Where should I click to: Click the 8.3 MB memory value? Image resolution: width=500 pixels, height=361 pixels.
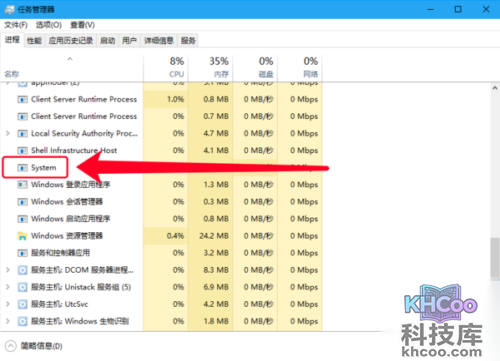[x=216, y=270]
